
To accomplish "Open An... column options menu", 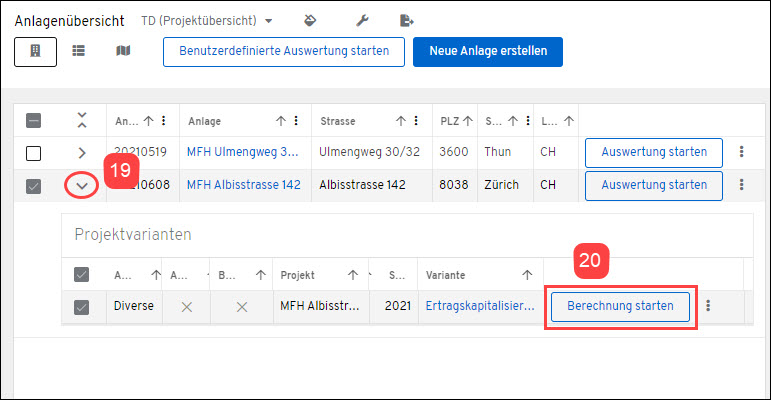I will (164, 121).
